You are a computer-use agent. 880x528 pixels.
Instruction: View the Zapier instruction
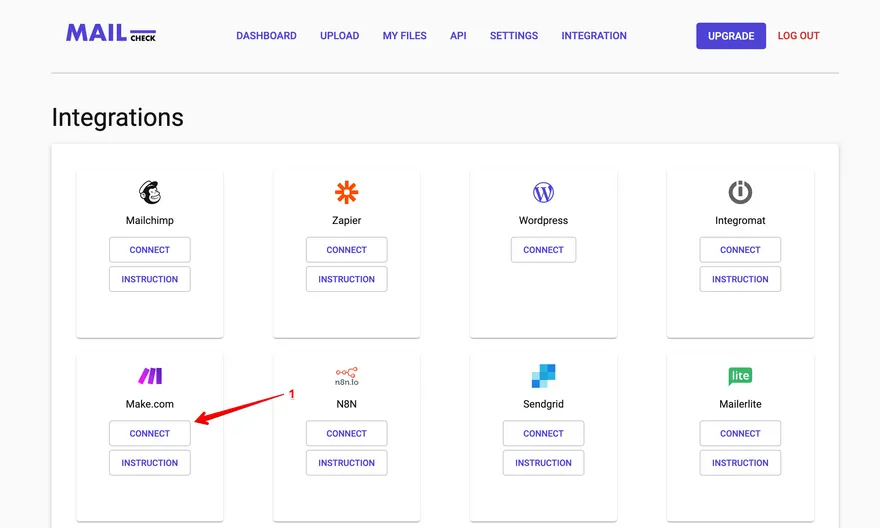346,279
